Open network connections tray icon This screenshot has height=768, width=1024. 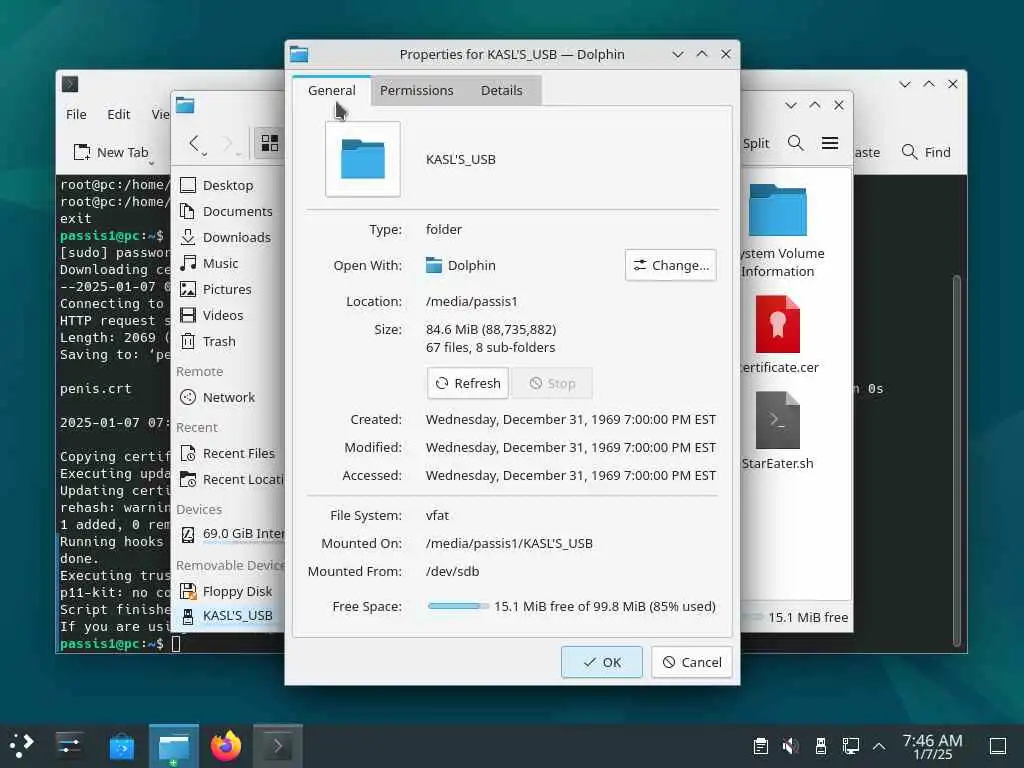(850, 746)
